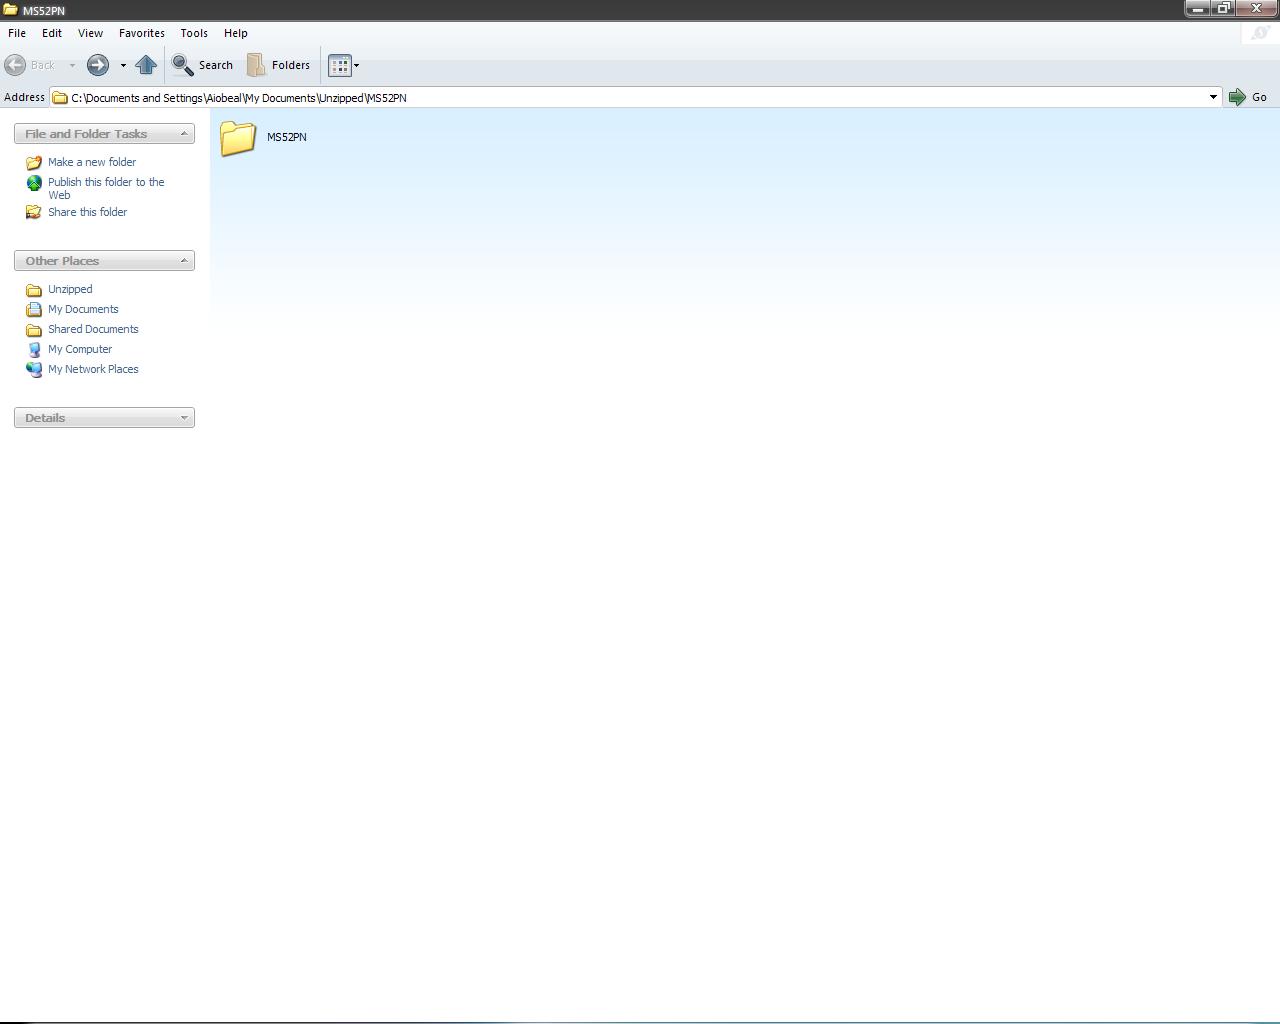
Task: Open Shared Documents link
Action: (93, 329)
